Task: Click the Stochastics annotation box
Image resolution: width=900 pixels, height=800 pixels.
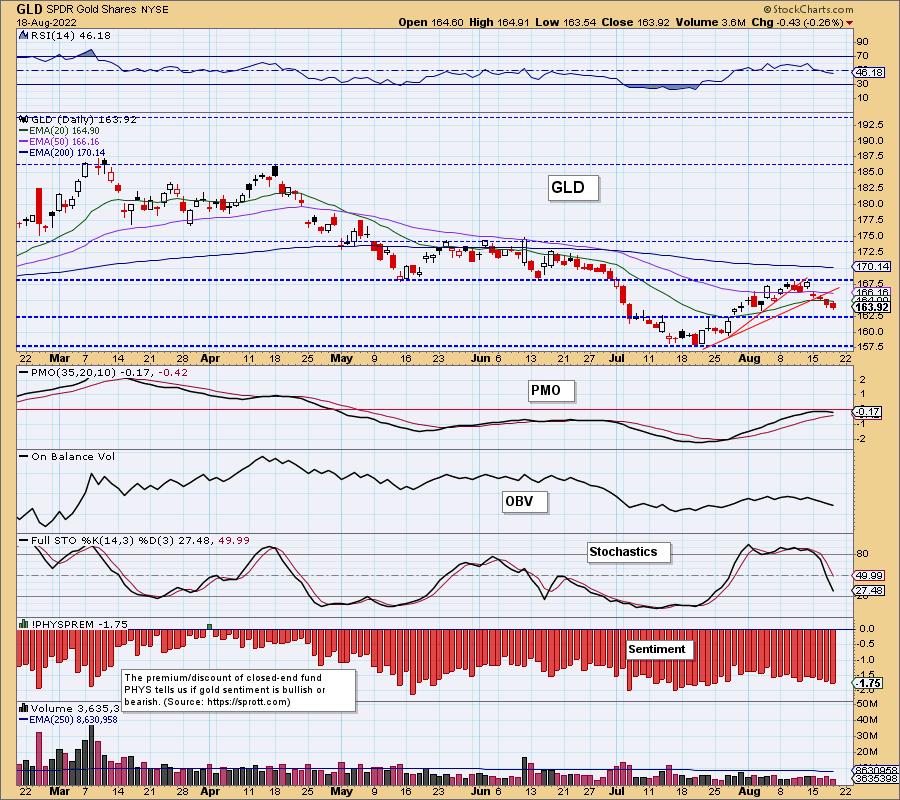Action: 629,552
